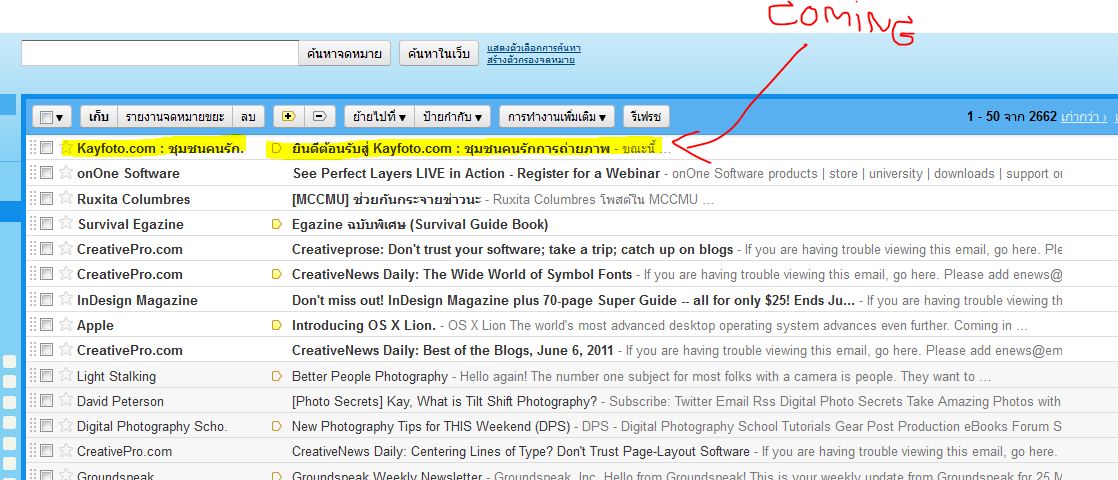Click the importance marker on the Kayfoto.com email
Screen dimensions: 1118x480
(277, 149)
